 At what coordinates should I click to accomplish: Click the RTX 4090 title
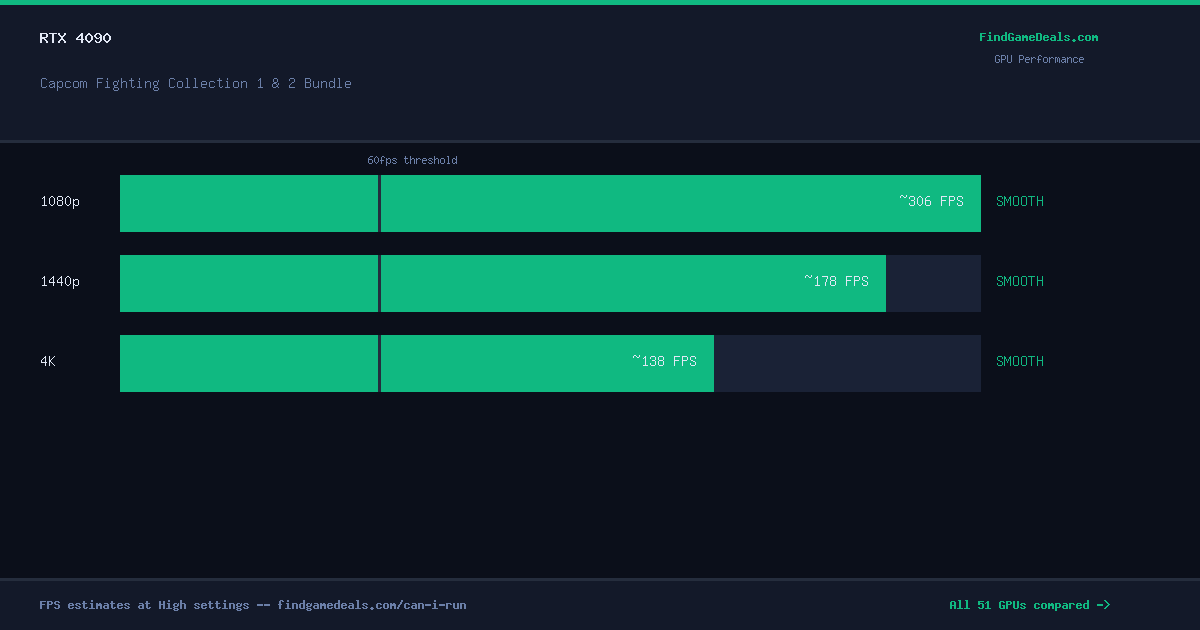point(75,38)
